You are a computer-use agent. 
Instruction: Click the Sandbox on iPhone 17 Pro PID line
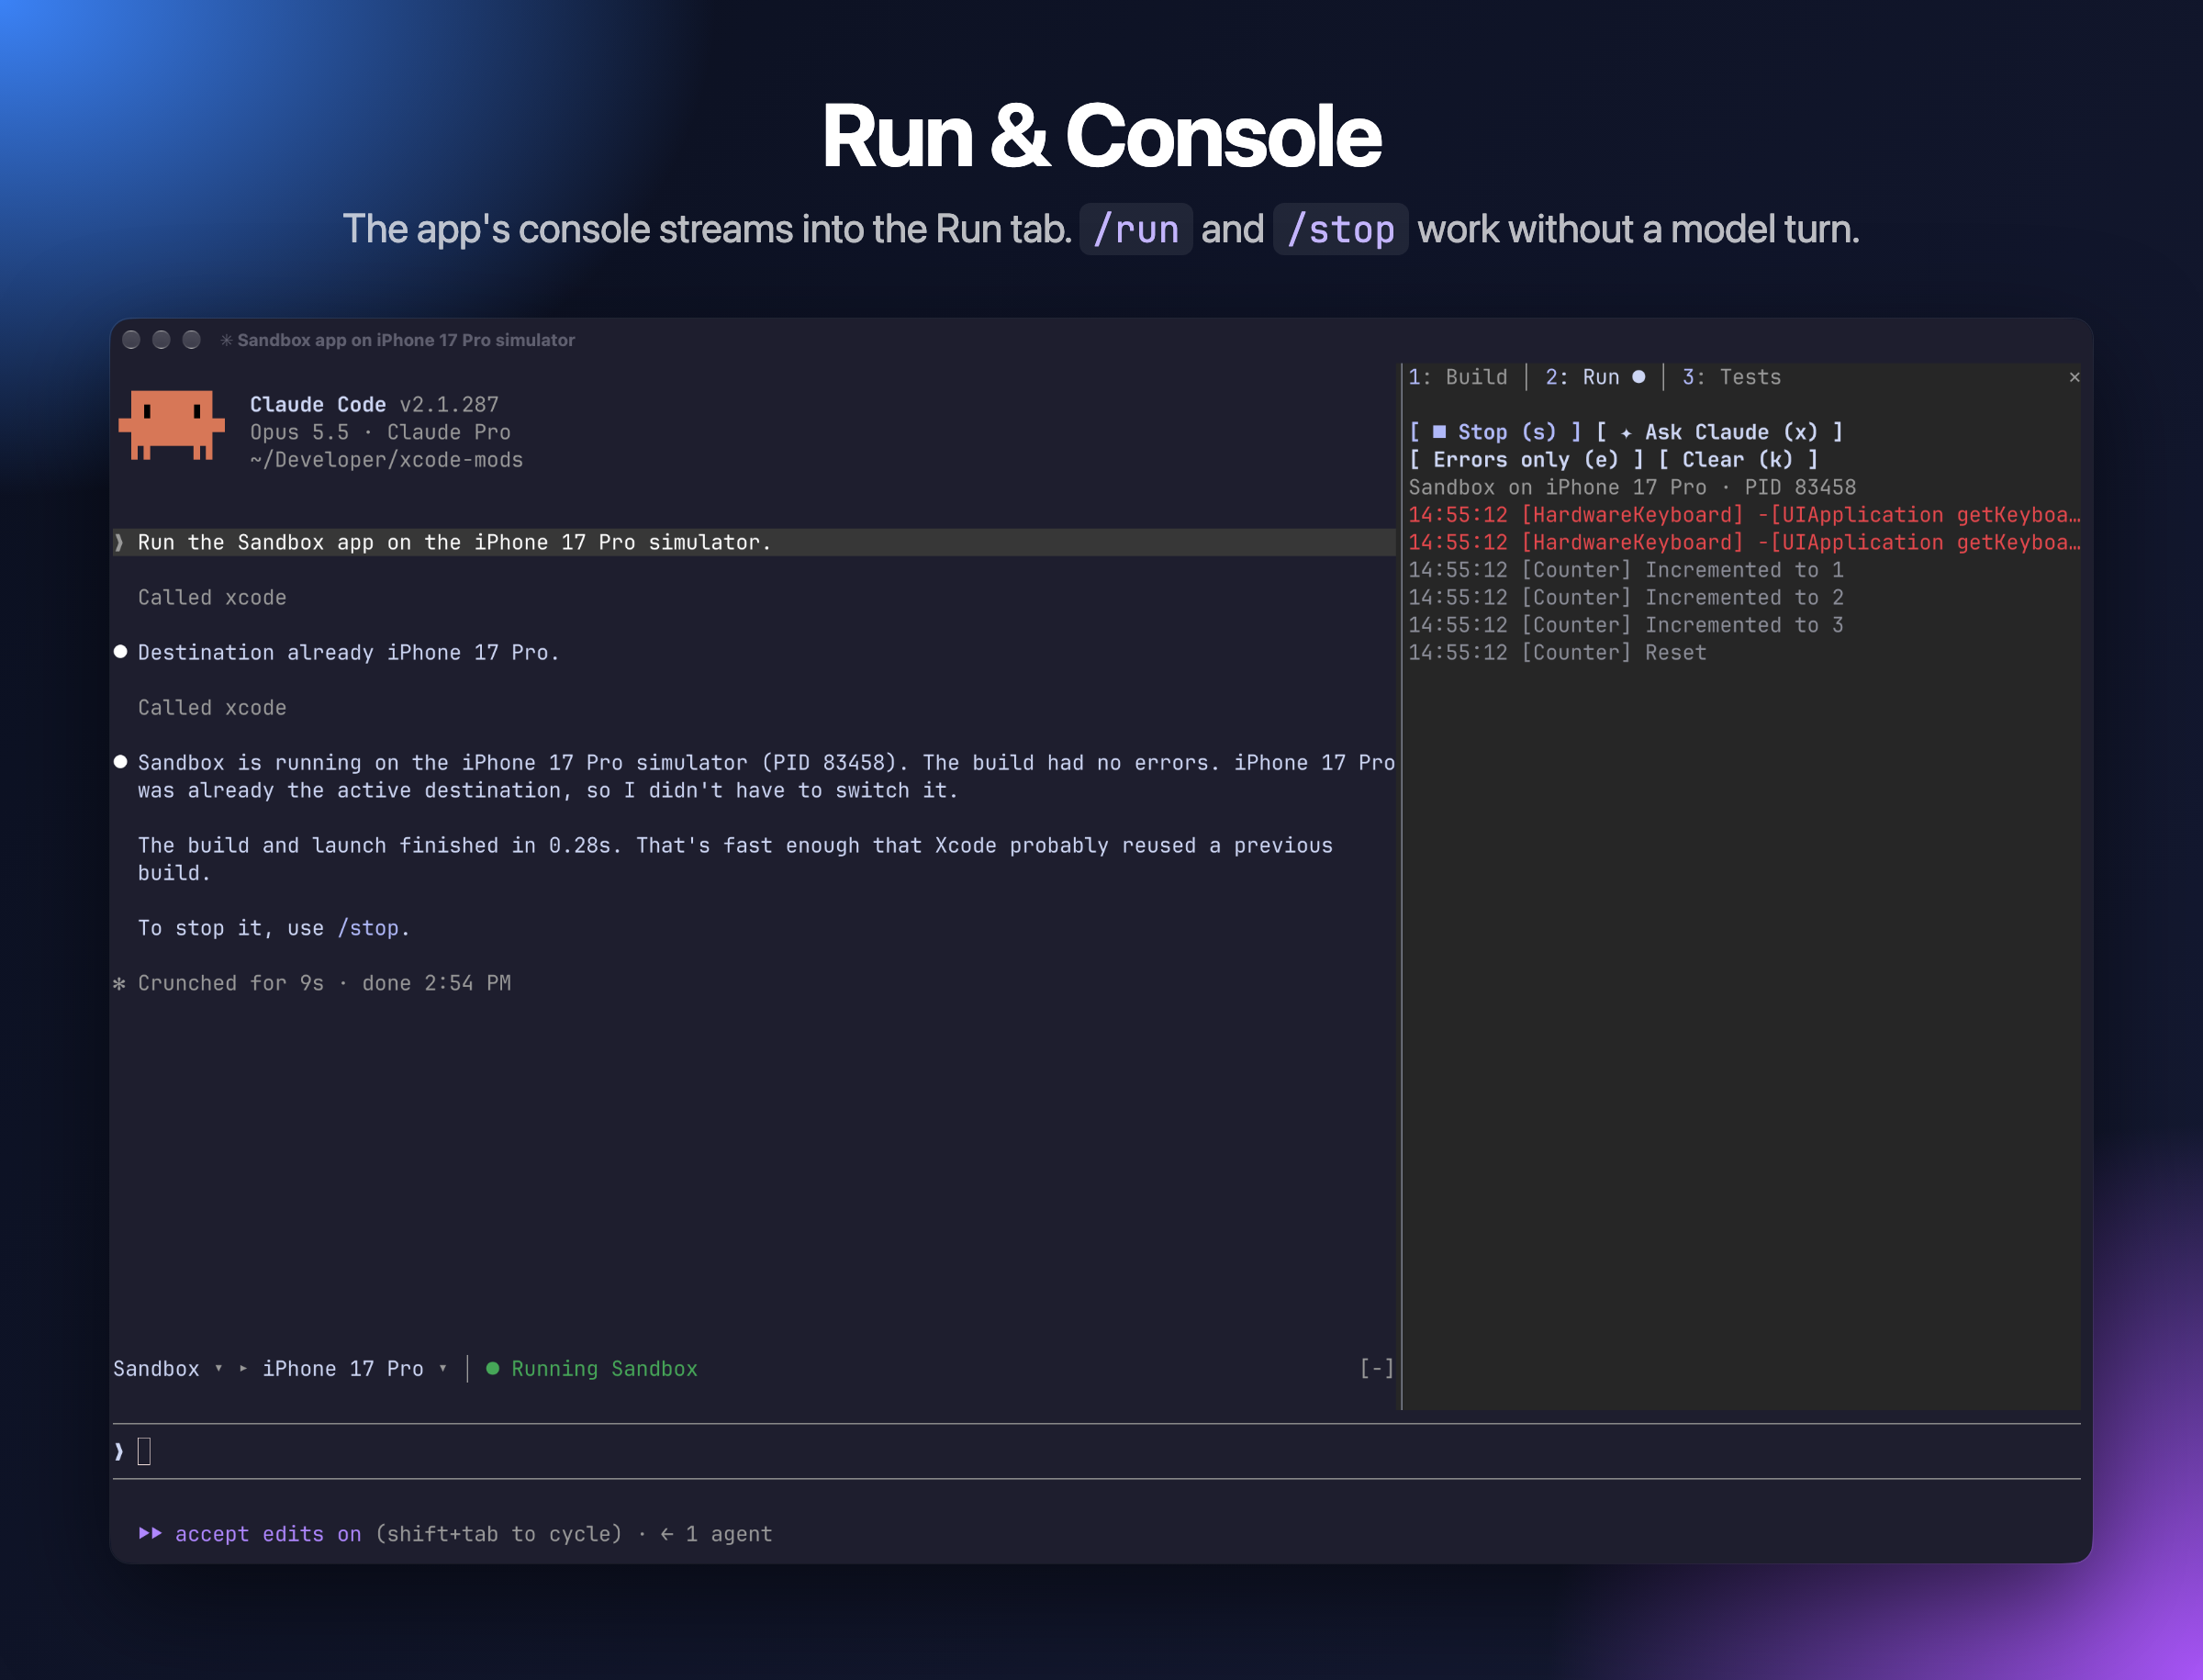click(1632, 488)
